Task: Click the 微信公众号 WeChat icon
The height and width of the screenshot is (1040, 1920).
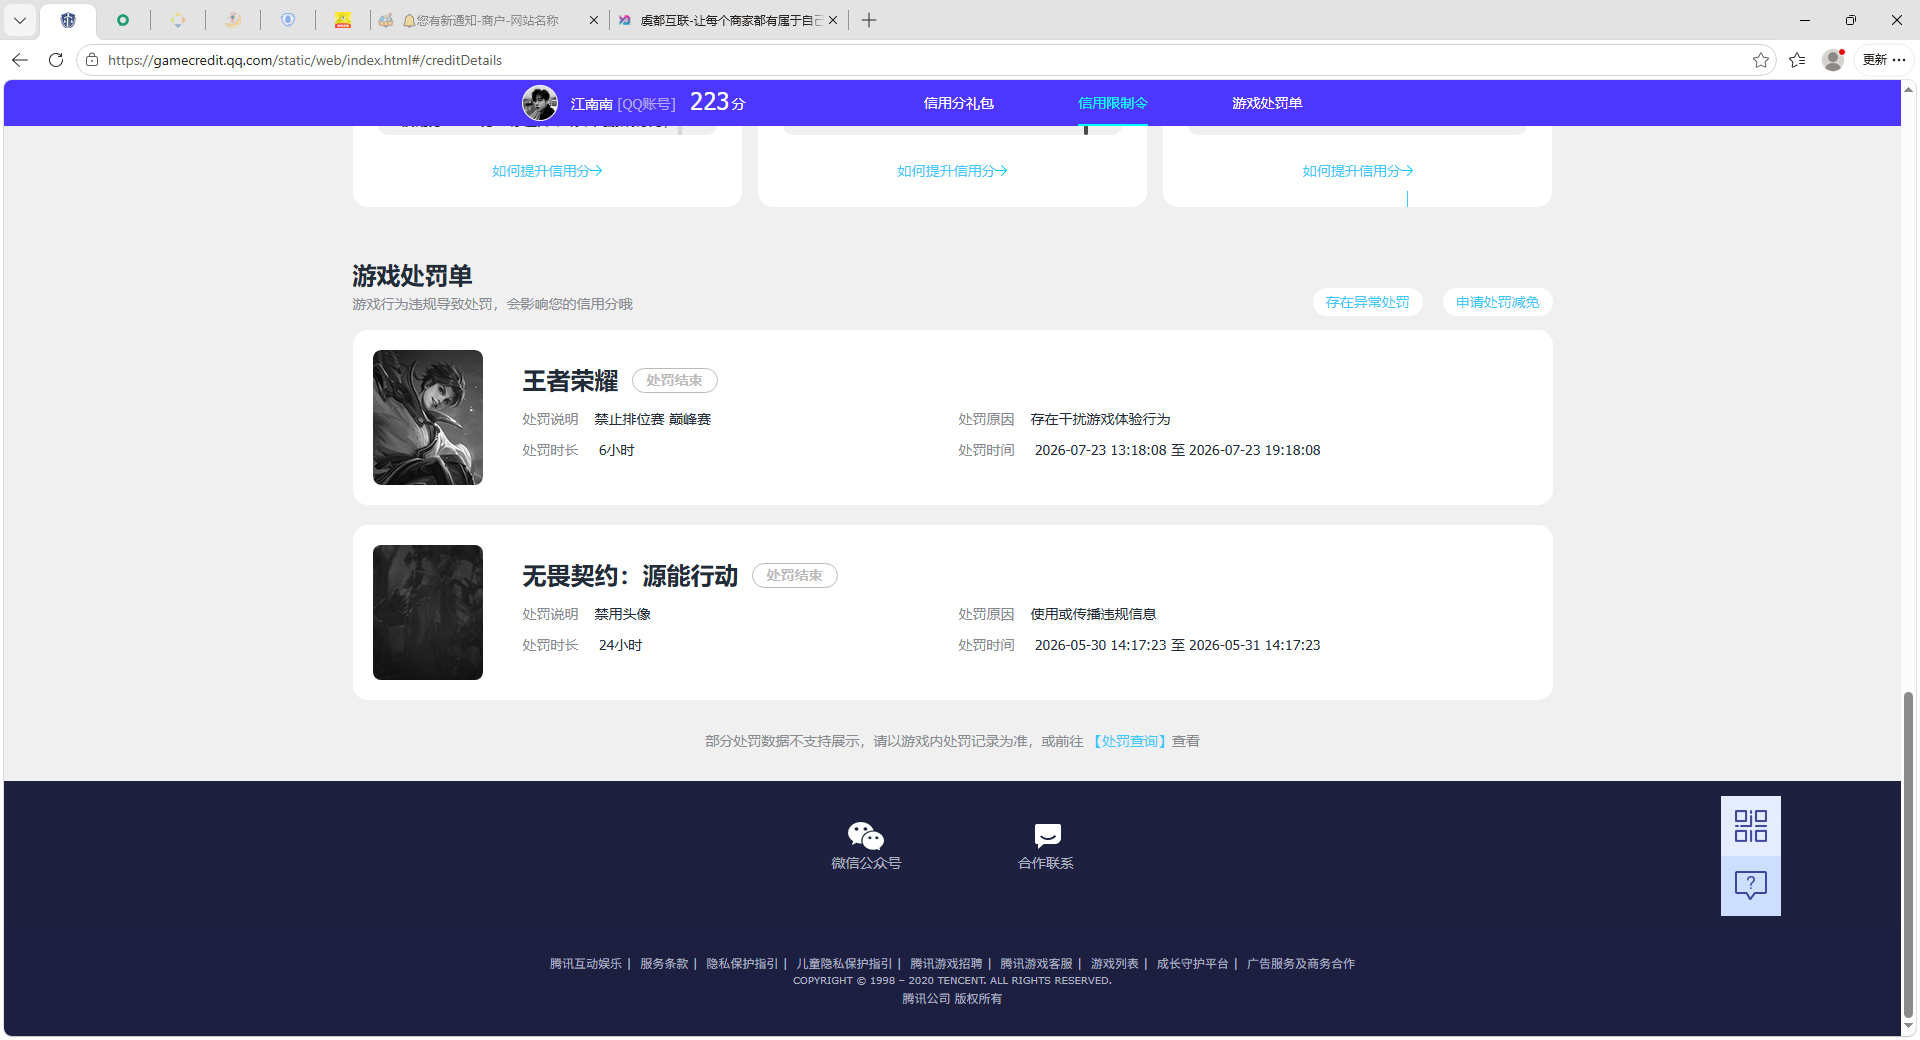Action: (x=866, y=835)
